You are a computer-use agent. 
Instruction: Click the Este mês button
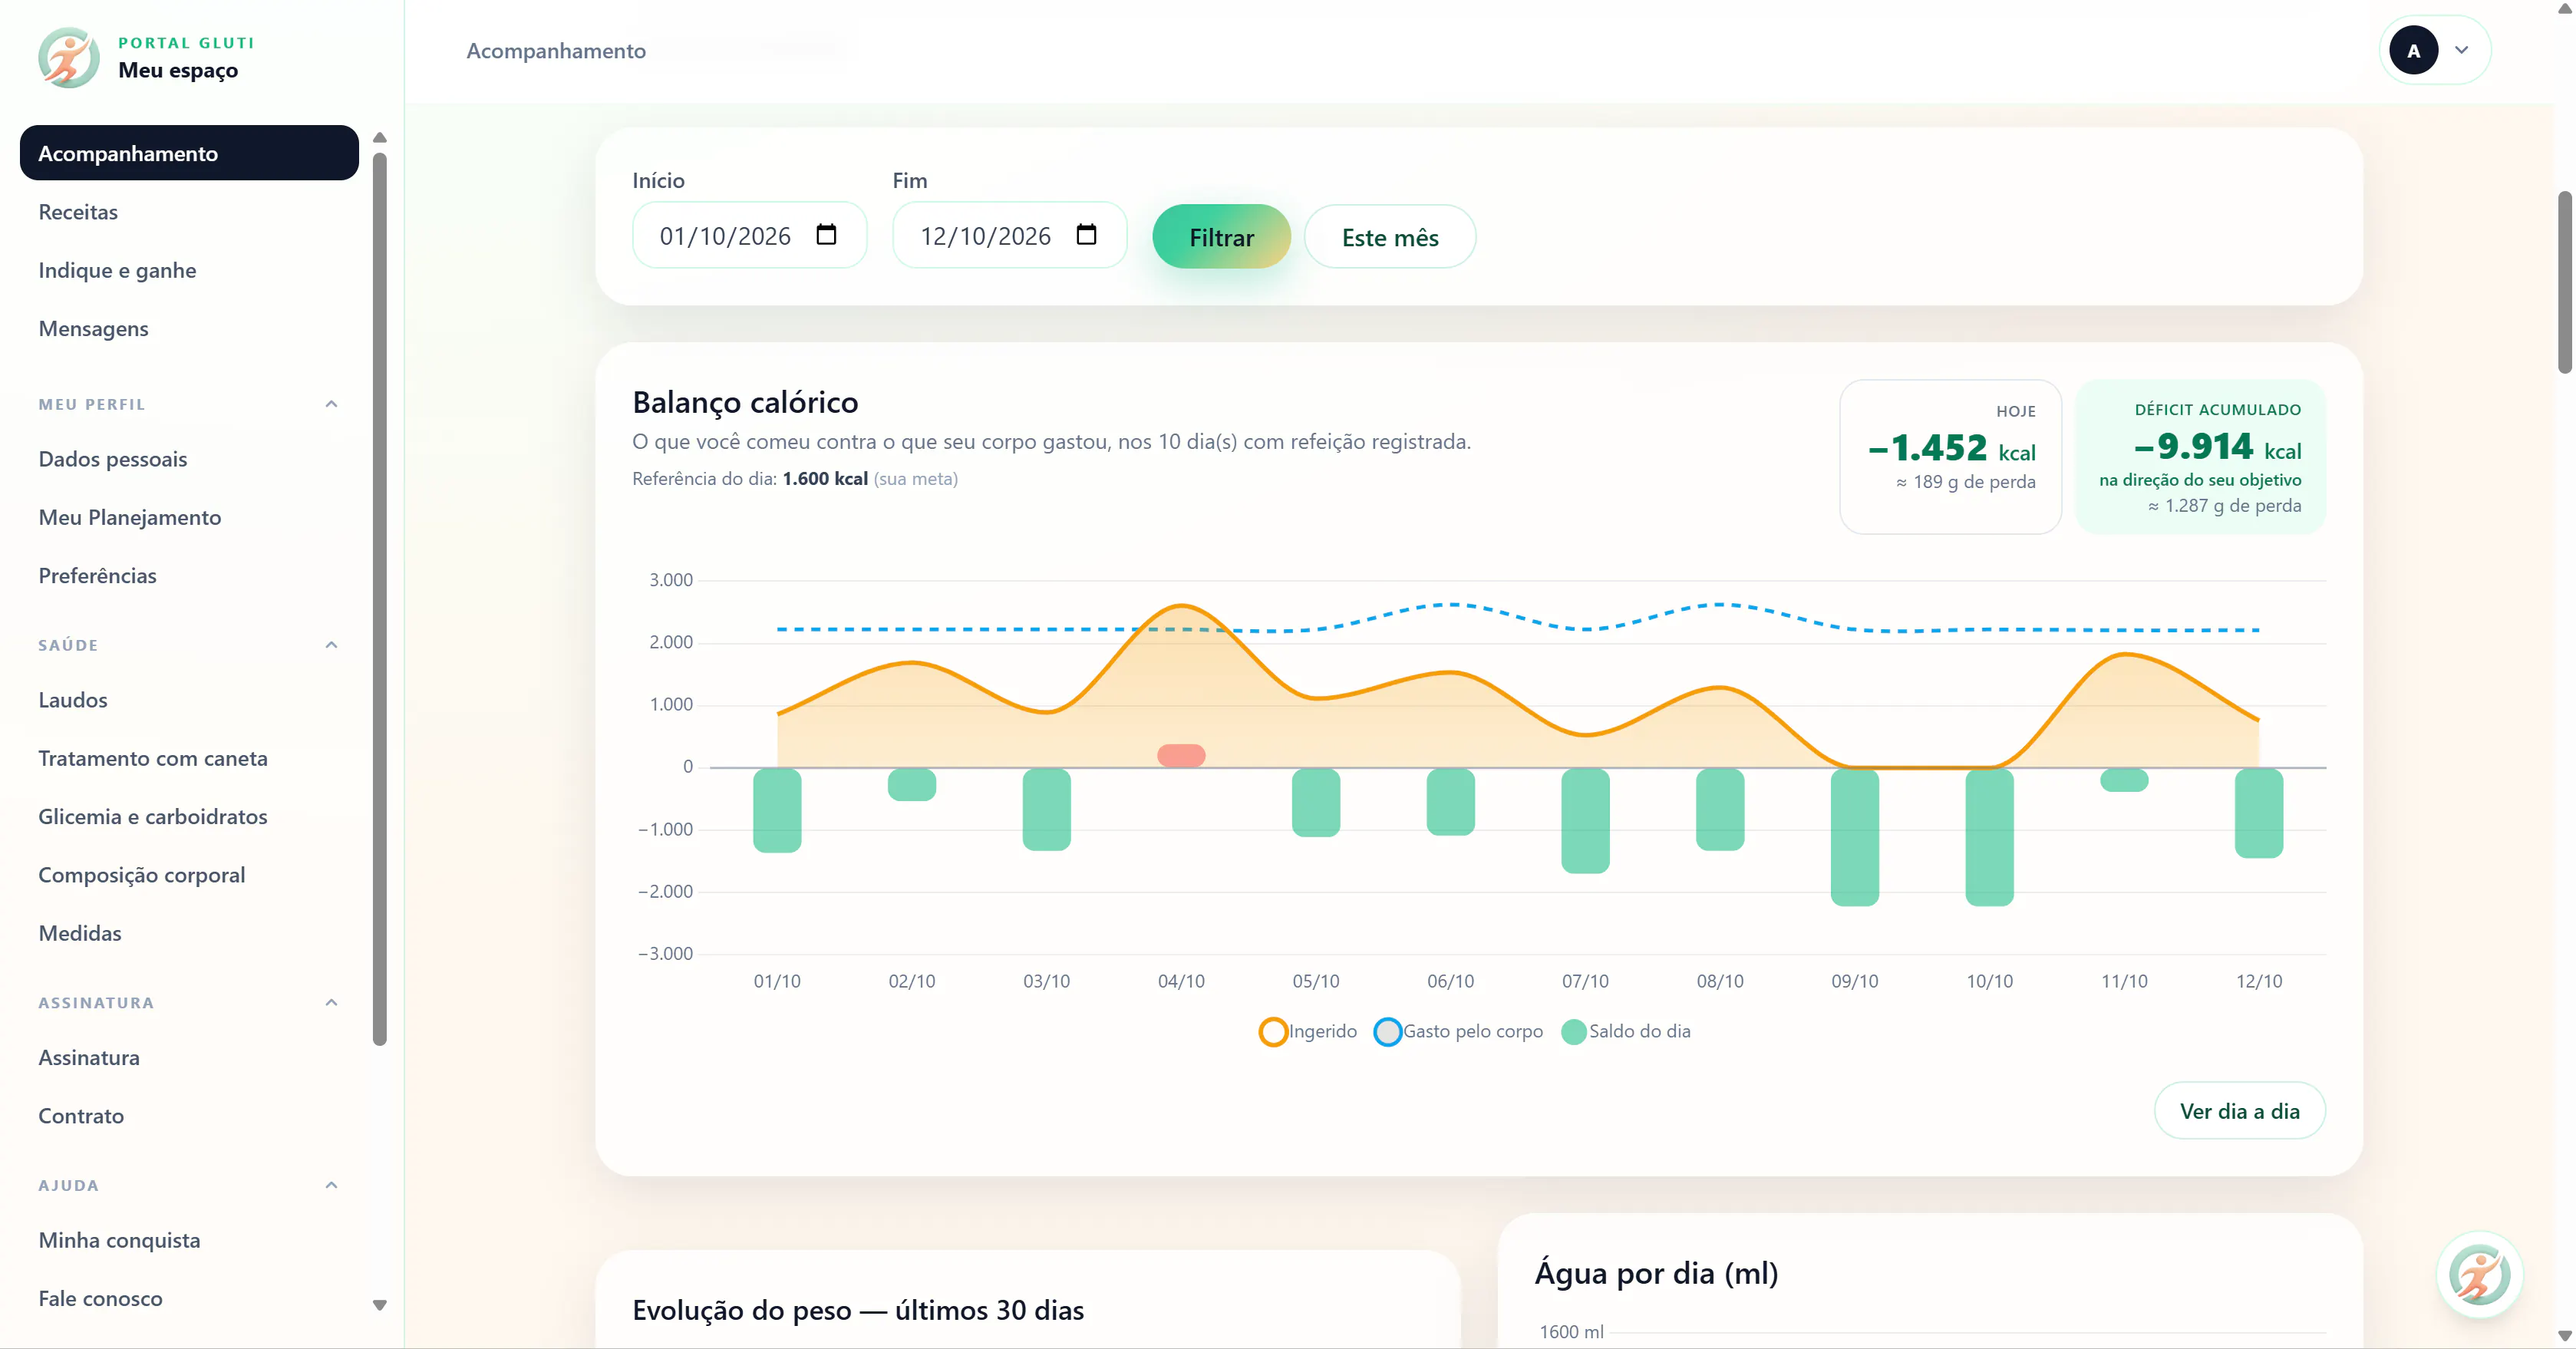click(x=1390, y=237)
